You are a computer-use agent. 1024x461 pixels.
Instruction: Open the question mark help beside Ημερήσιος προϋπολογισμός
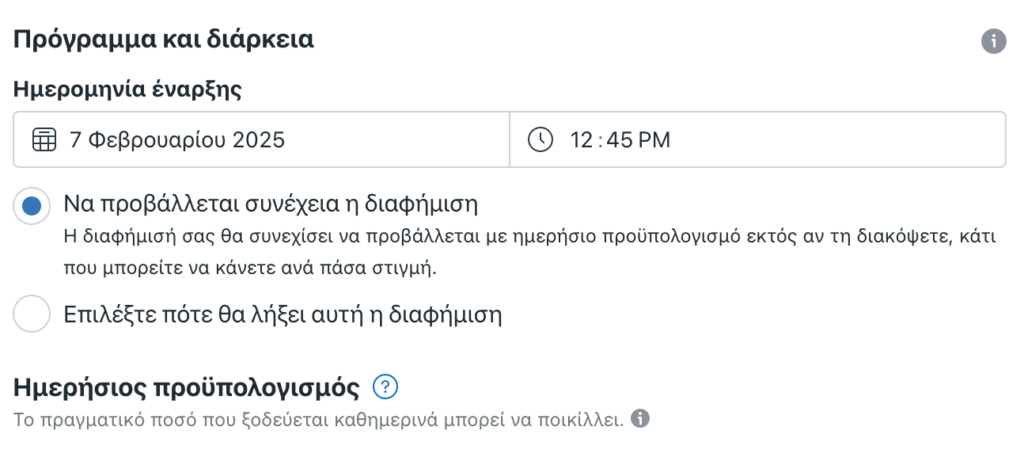point(385,388)
